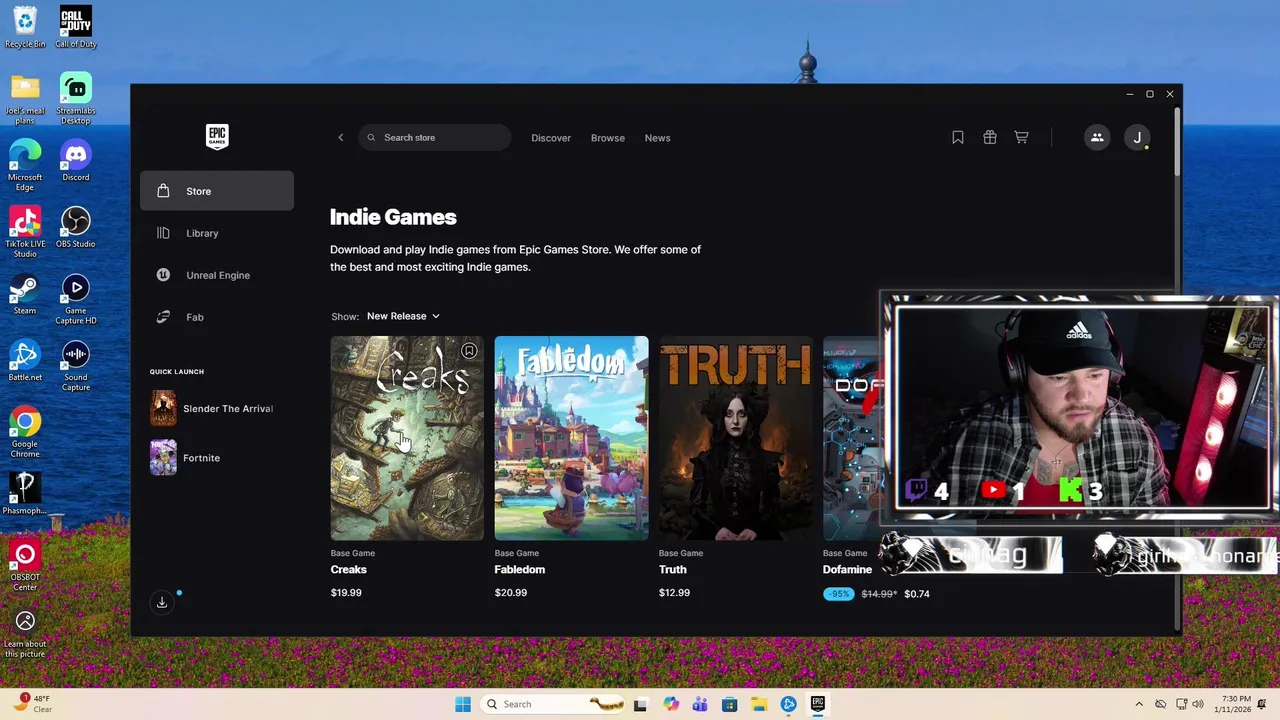The height and width of the screenshot is (720, 1280).
Task: Open Streamlabs Desktop shortcut
Action: tap(76, 99)
